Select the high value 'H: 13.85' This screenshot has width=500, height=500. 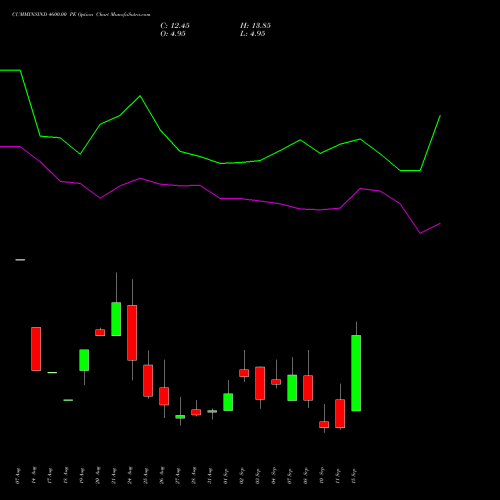pos(255,26)
